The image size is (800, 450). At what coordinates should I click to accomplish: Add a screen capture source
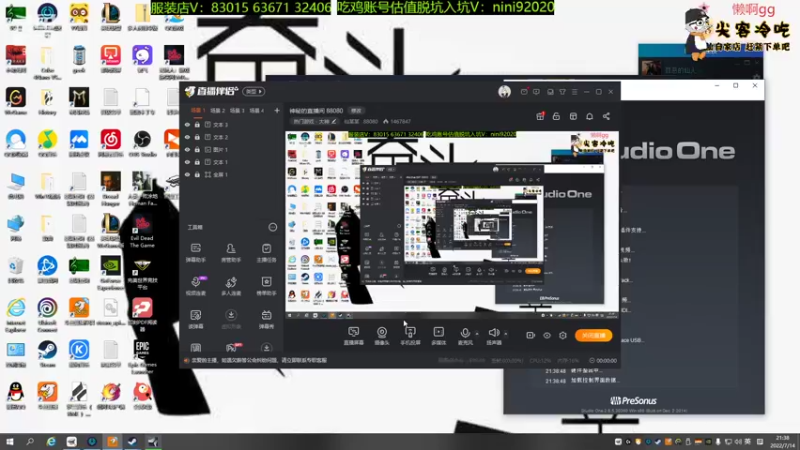coord(354,336)
